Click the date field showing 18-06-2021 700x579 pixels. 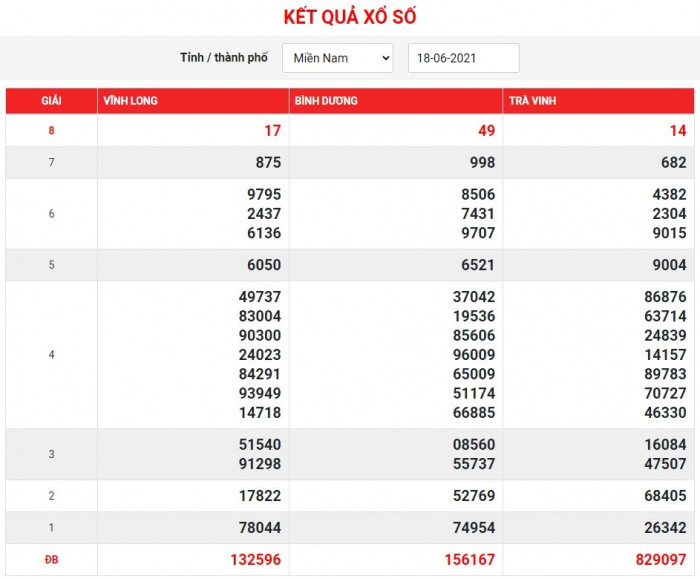pos(463,58)
